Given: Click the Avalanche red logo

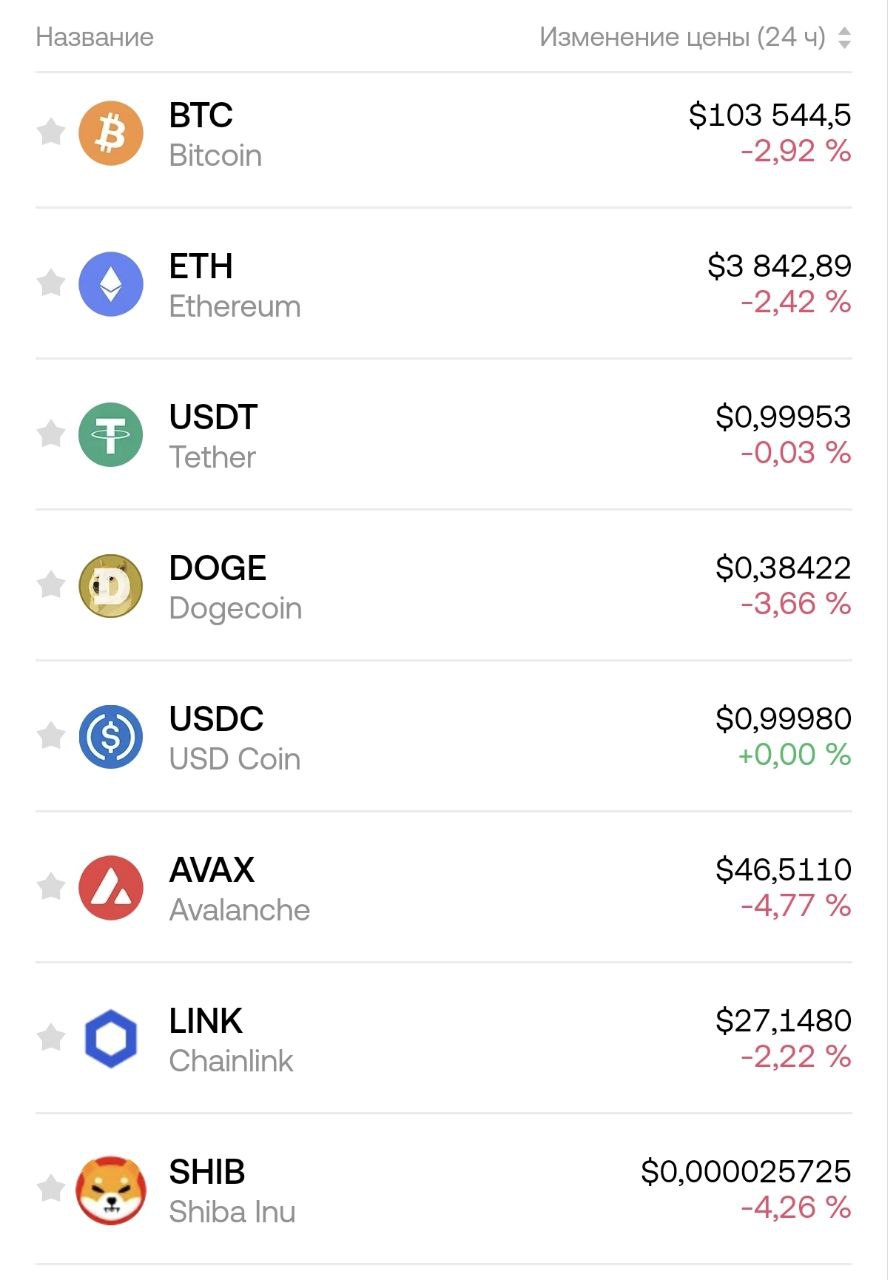Looking at the screenshot, I should (111, 888).
